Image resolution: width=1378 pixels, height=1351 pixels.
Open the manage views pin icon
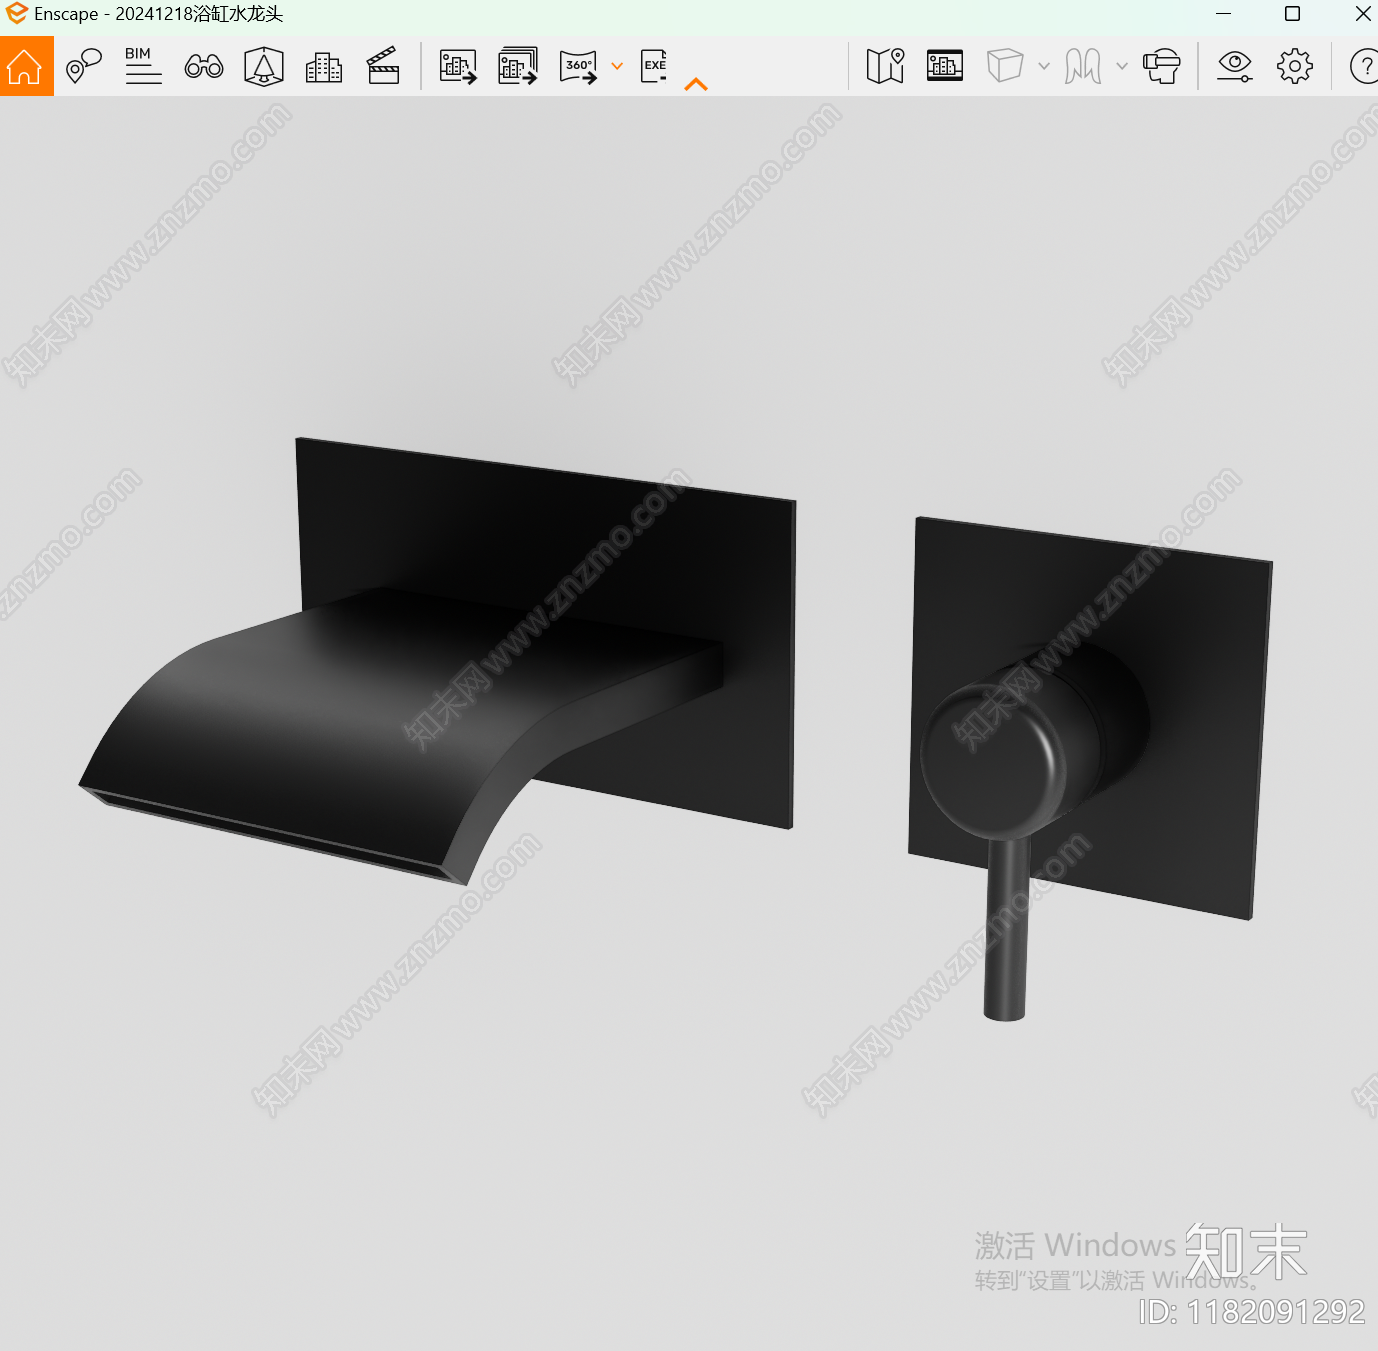tap(84, 67)
